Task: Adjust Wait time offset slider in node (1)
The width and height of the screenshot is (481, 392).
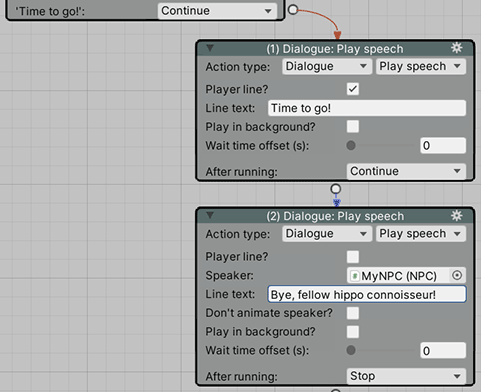Action: (x=381, y=146)
